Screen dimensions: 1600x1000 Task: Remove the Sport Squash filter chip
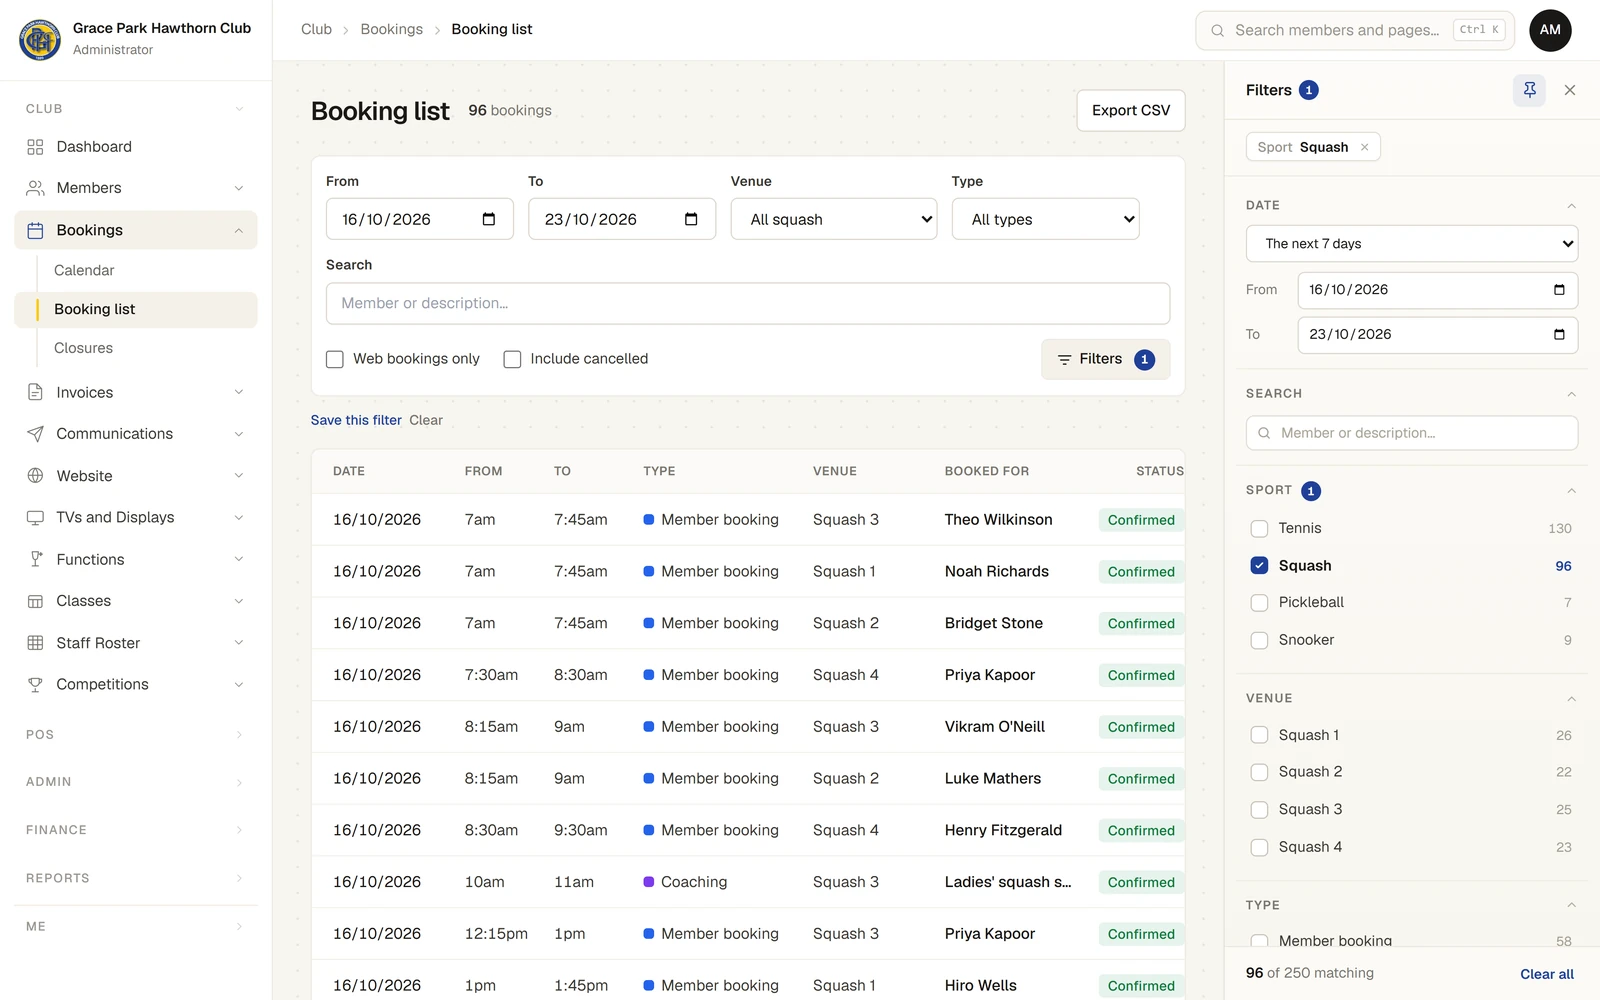[x=1364, y=147]
